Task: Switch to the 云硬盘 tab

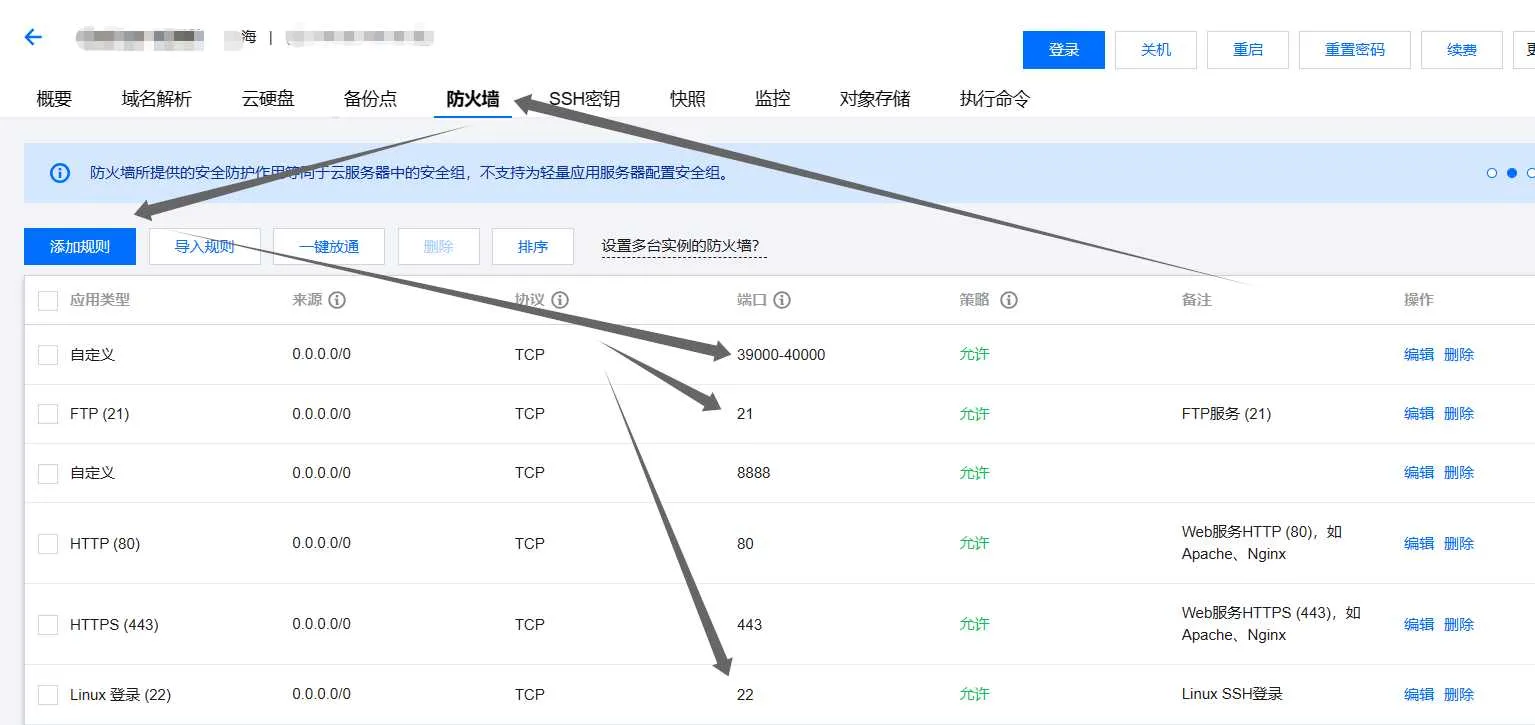Action: tap(268, 99)
